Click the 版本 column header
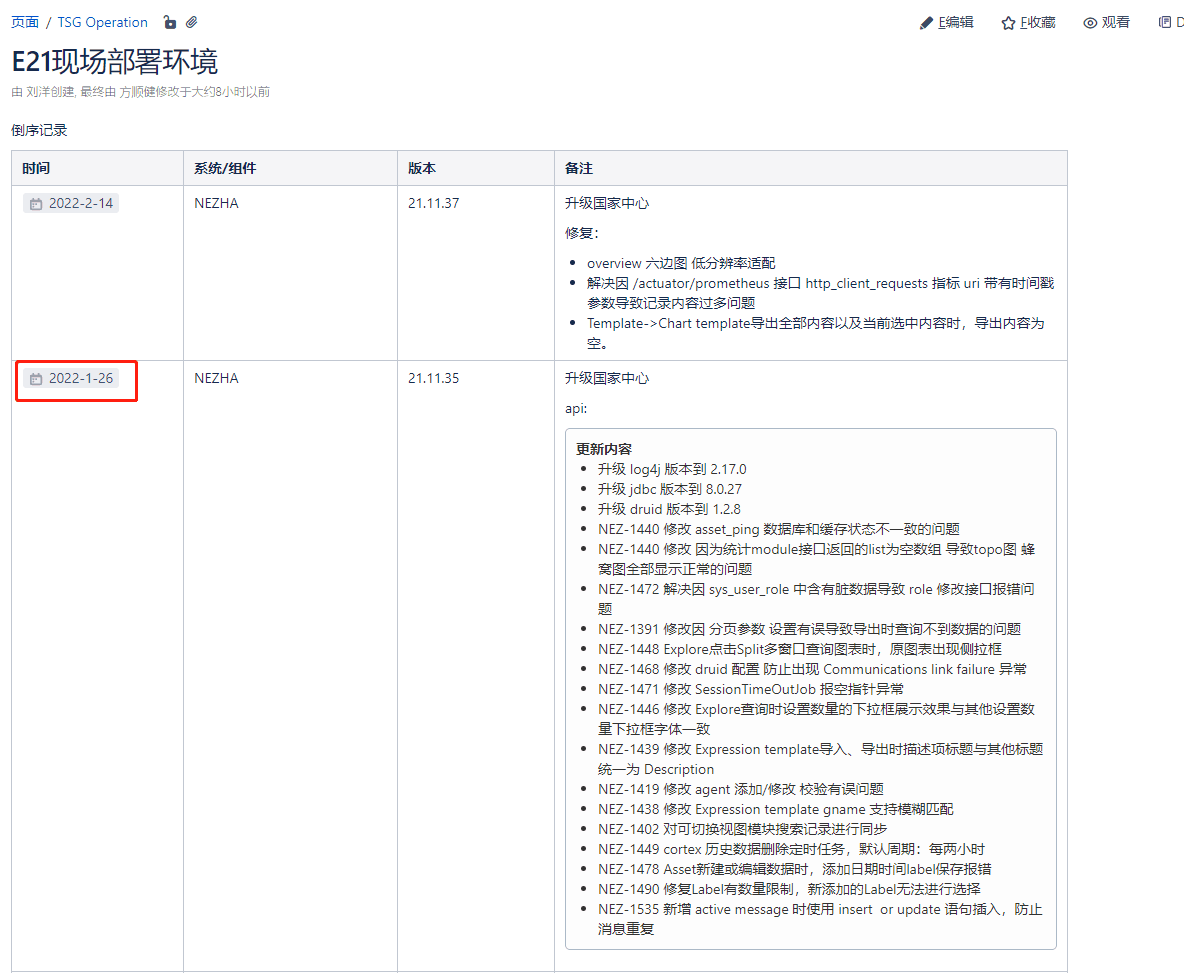 click(421, 168)
